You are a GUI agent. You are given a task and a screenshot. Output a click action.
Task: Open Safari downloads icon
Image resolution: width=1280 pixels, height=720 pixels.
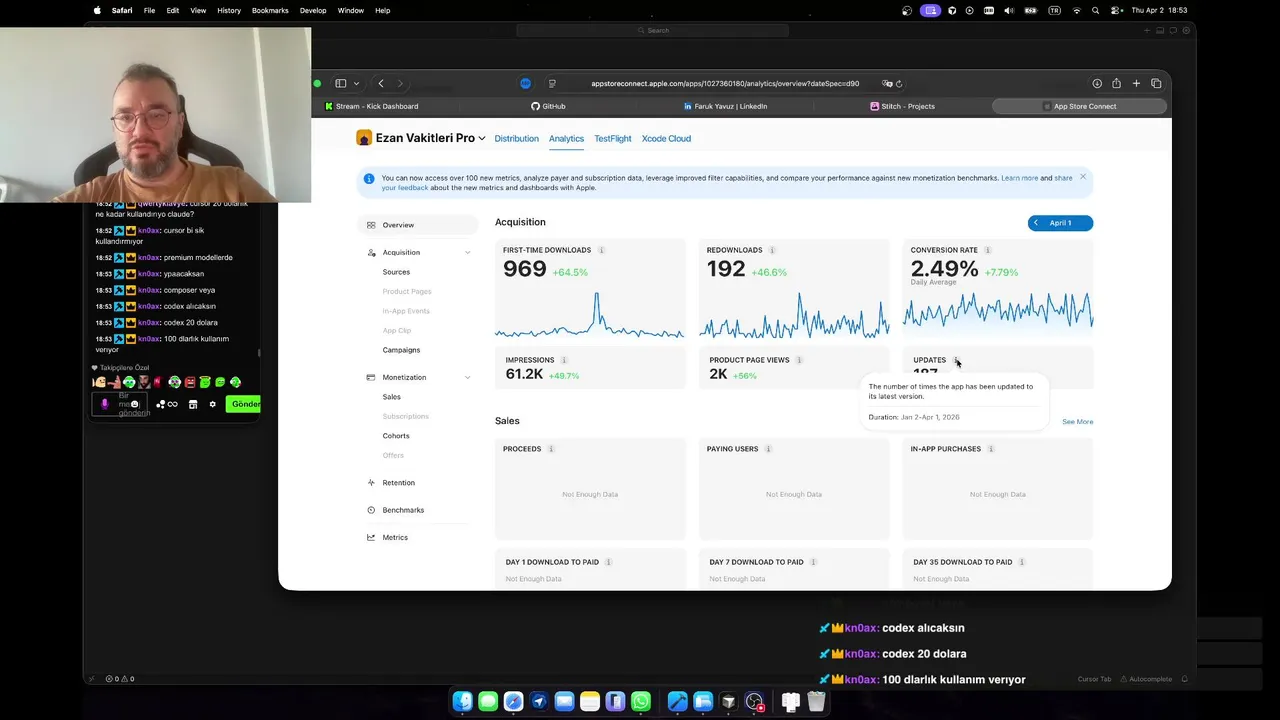(x=1097, y=84)
